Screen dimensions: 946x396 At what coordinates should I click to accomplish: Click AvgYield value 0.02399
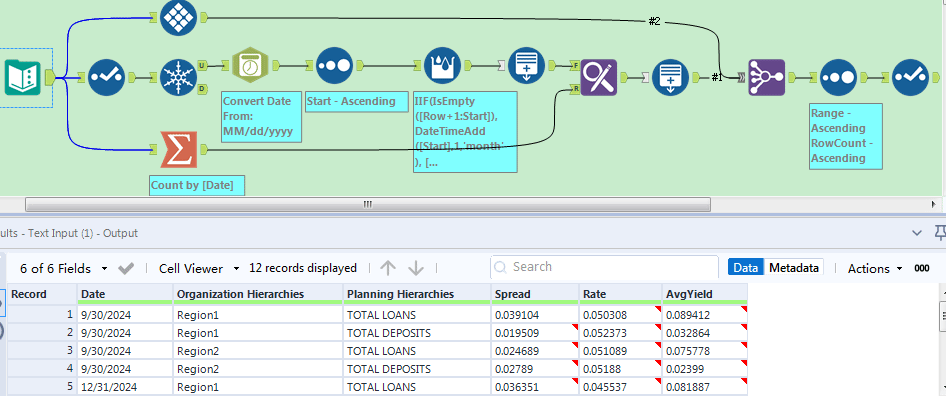(705, 368)
